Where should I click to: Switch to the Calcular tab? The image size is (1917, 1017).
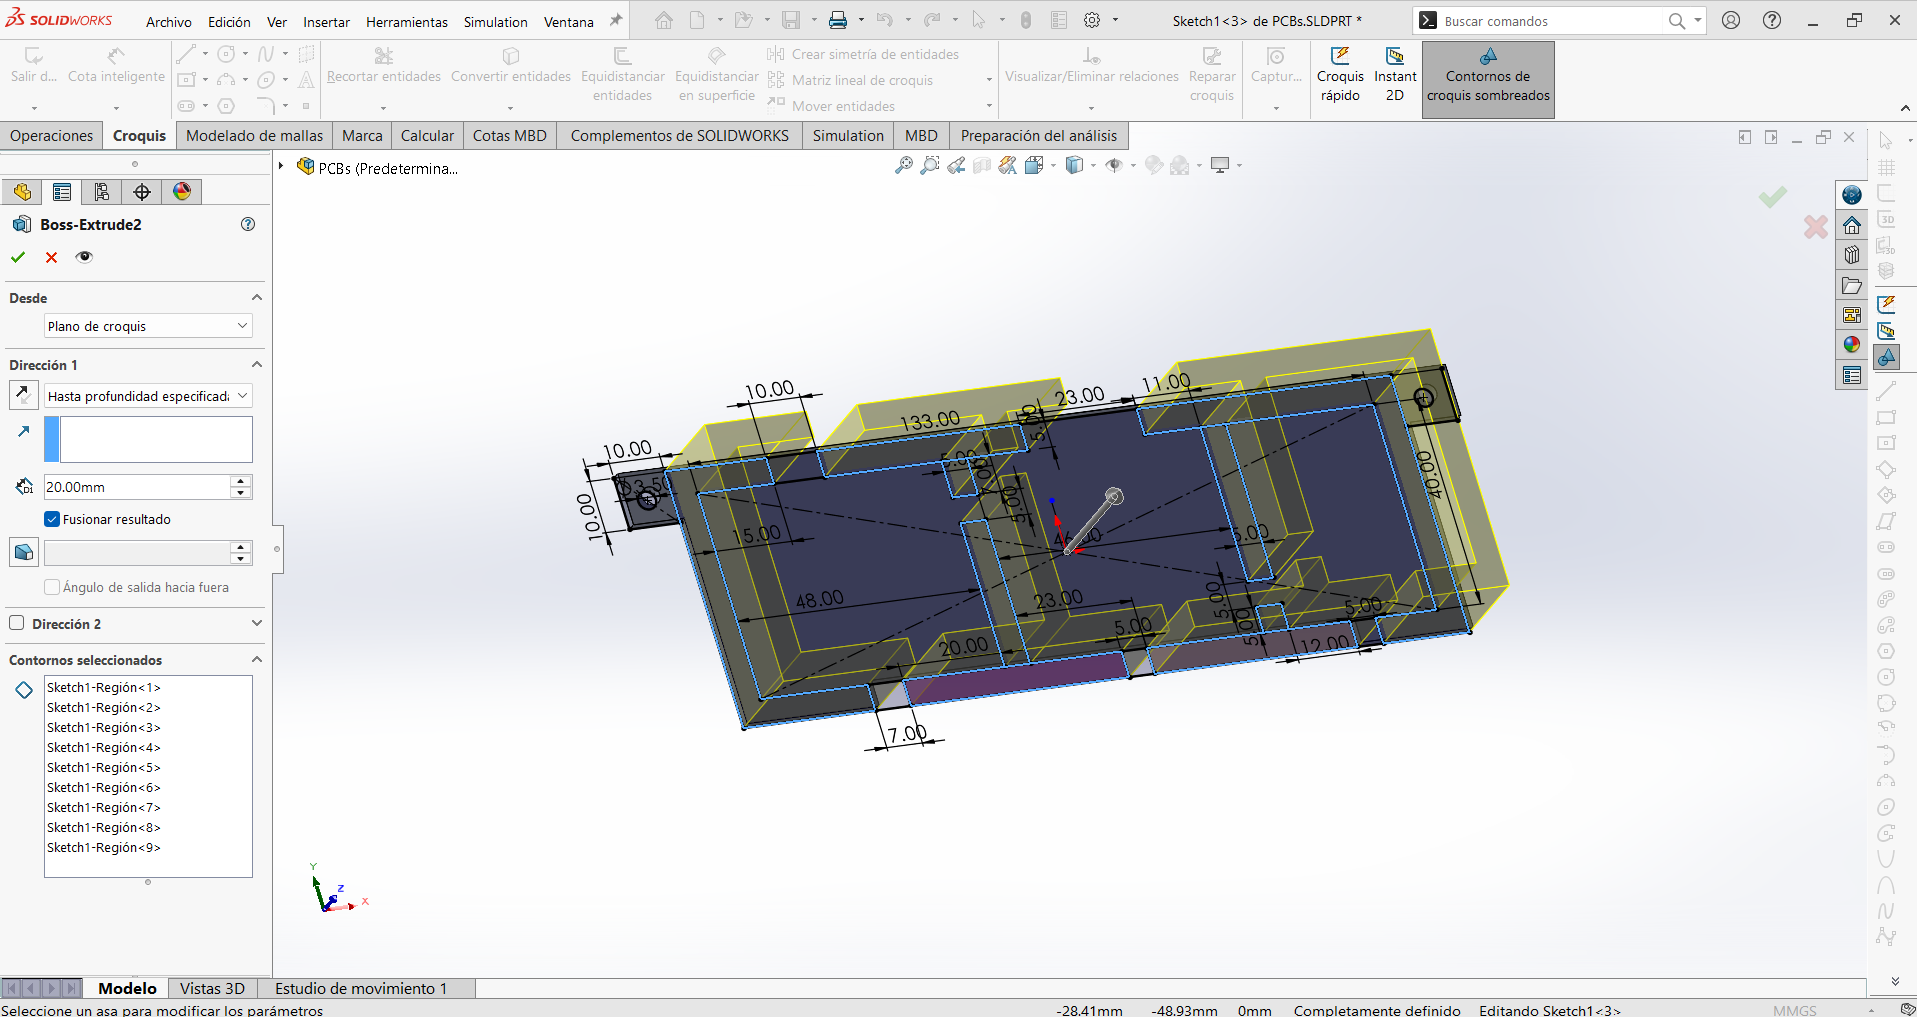427,135
